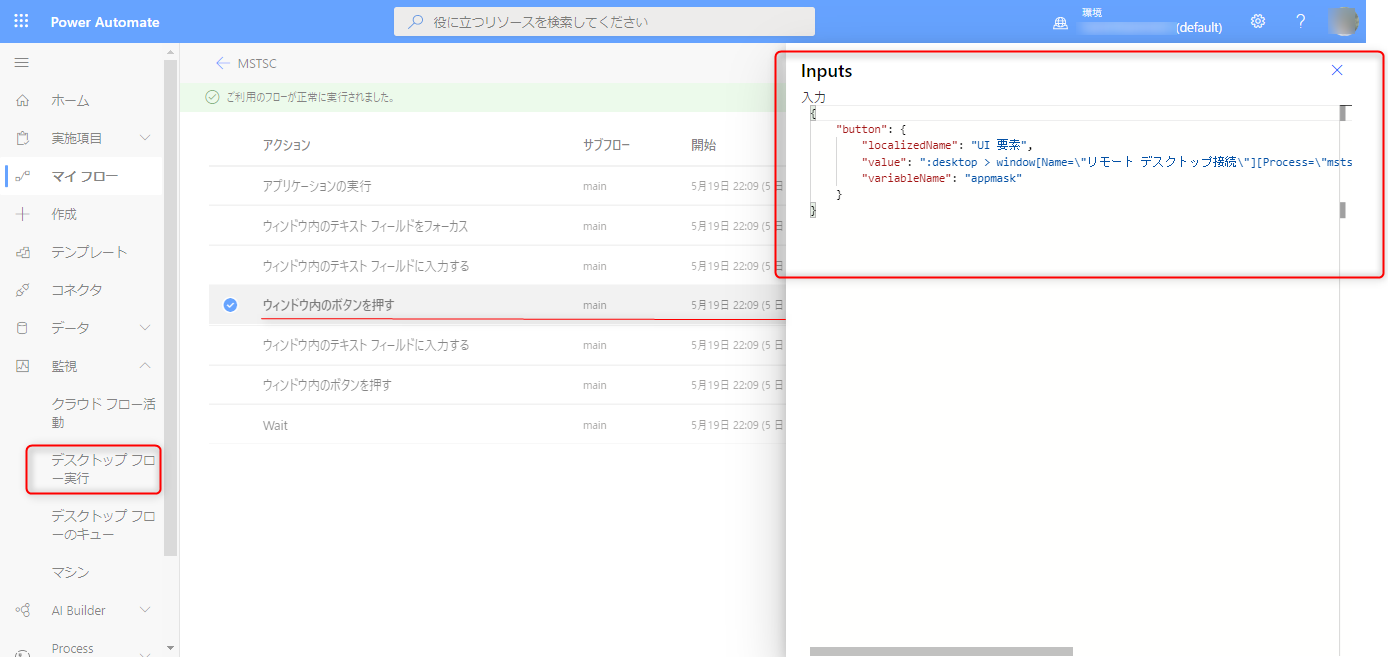
Task: Select the アプリケーションの実行 action row
Action: [497, 186]
